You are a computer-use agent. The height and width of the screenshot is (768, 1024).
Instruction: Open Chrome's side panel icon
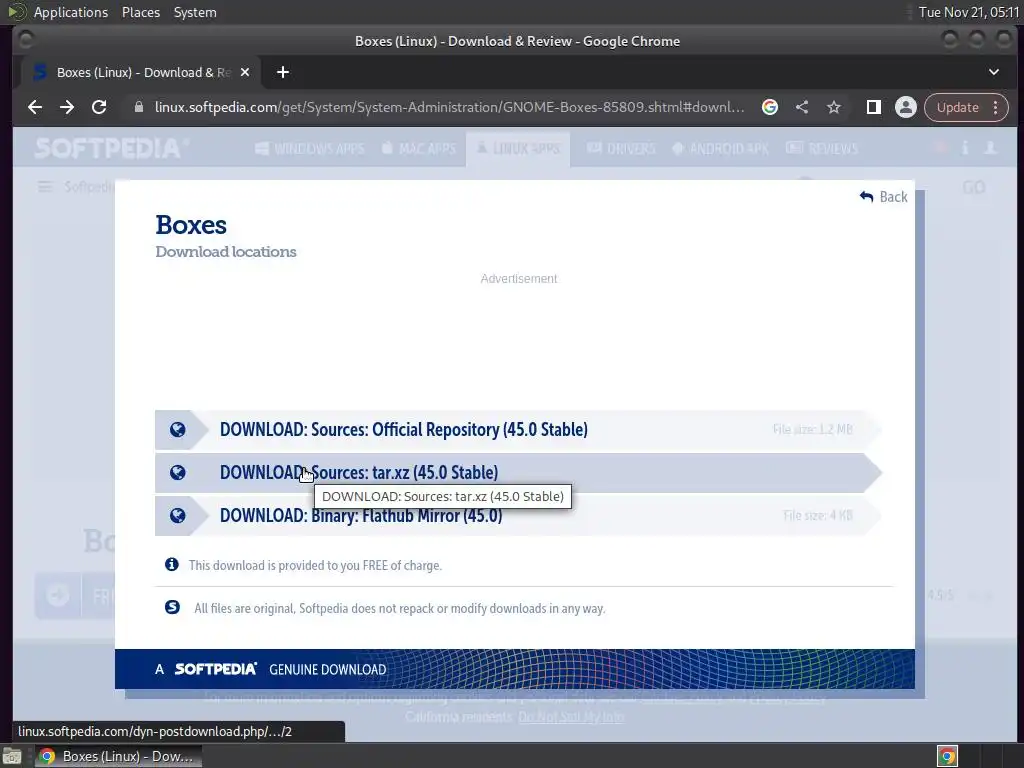click(x=874, y=107)
